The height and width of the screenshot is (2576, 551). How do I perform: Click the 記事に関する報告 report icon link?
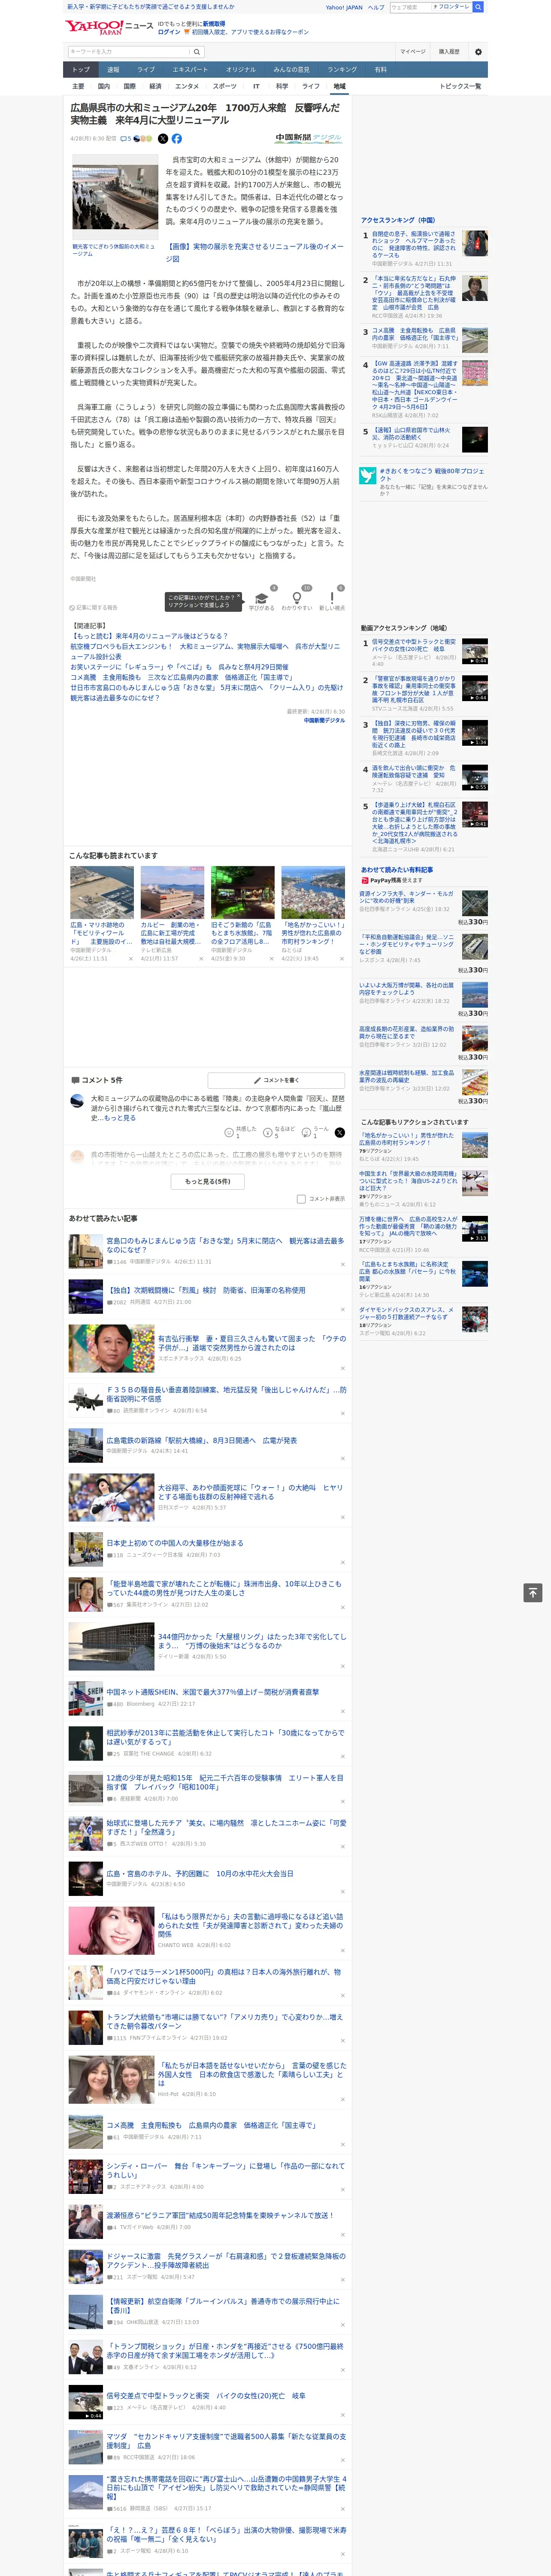click(94, 607)
